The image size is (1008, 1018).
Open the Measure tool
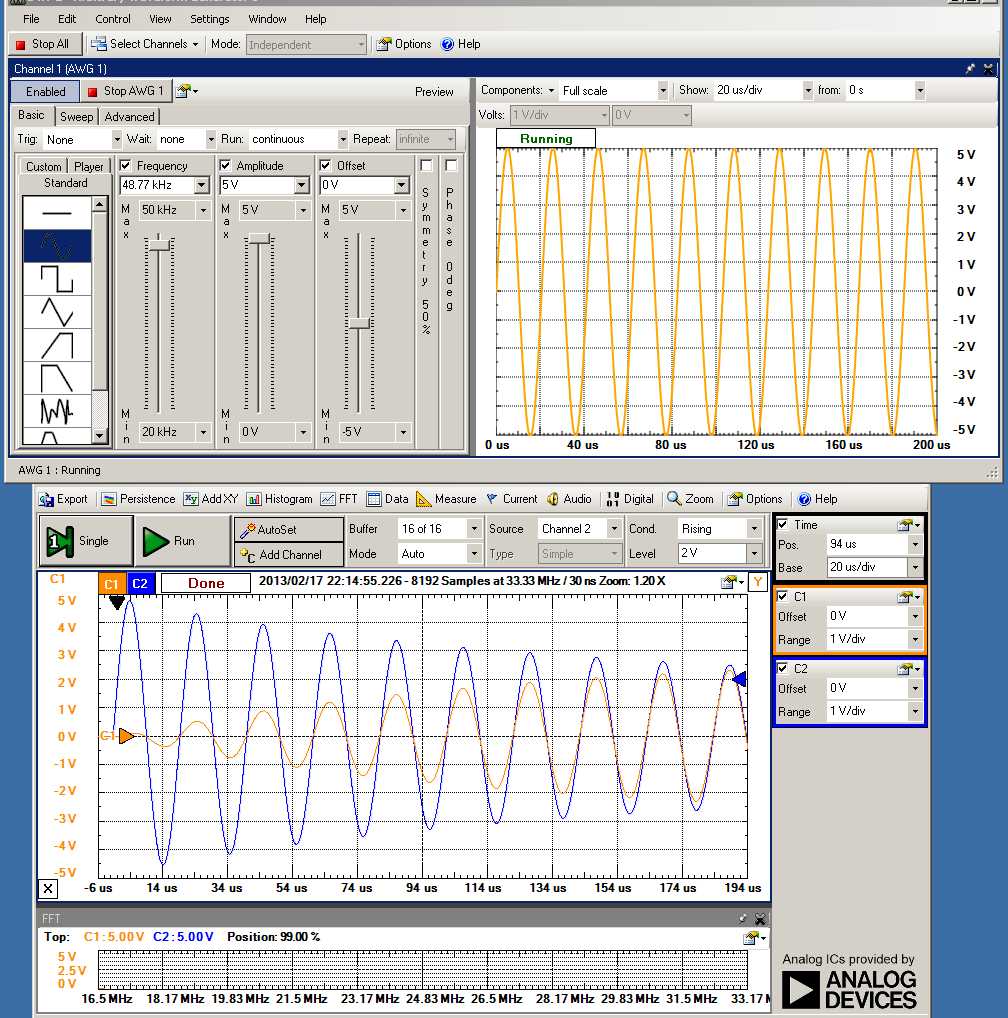click(447, 499)
